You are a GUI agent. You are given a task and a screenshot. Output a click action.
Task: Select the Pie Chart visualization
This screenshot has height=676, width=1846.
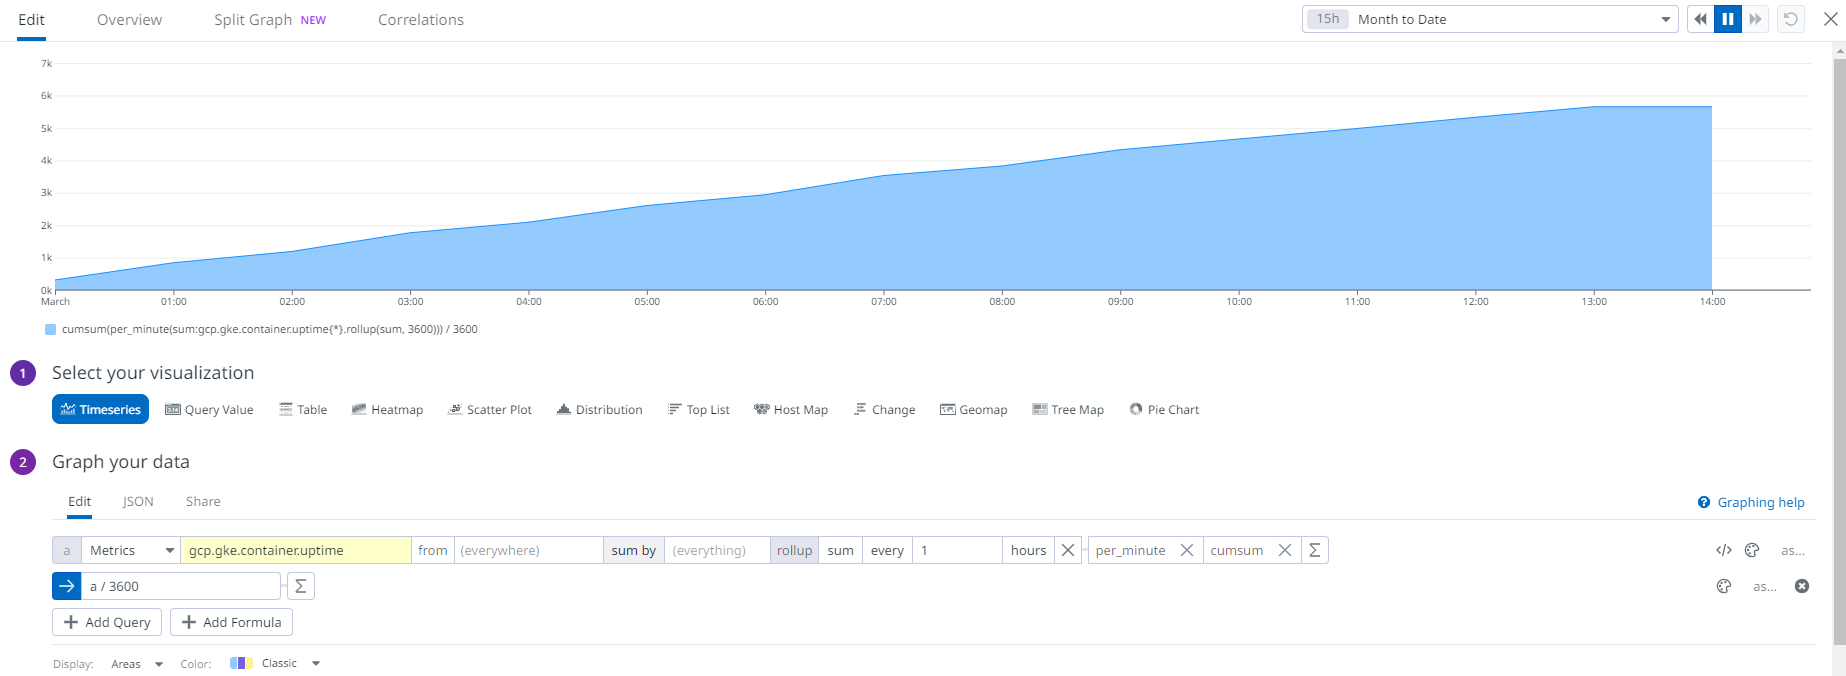(x=1164, y=409)
